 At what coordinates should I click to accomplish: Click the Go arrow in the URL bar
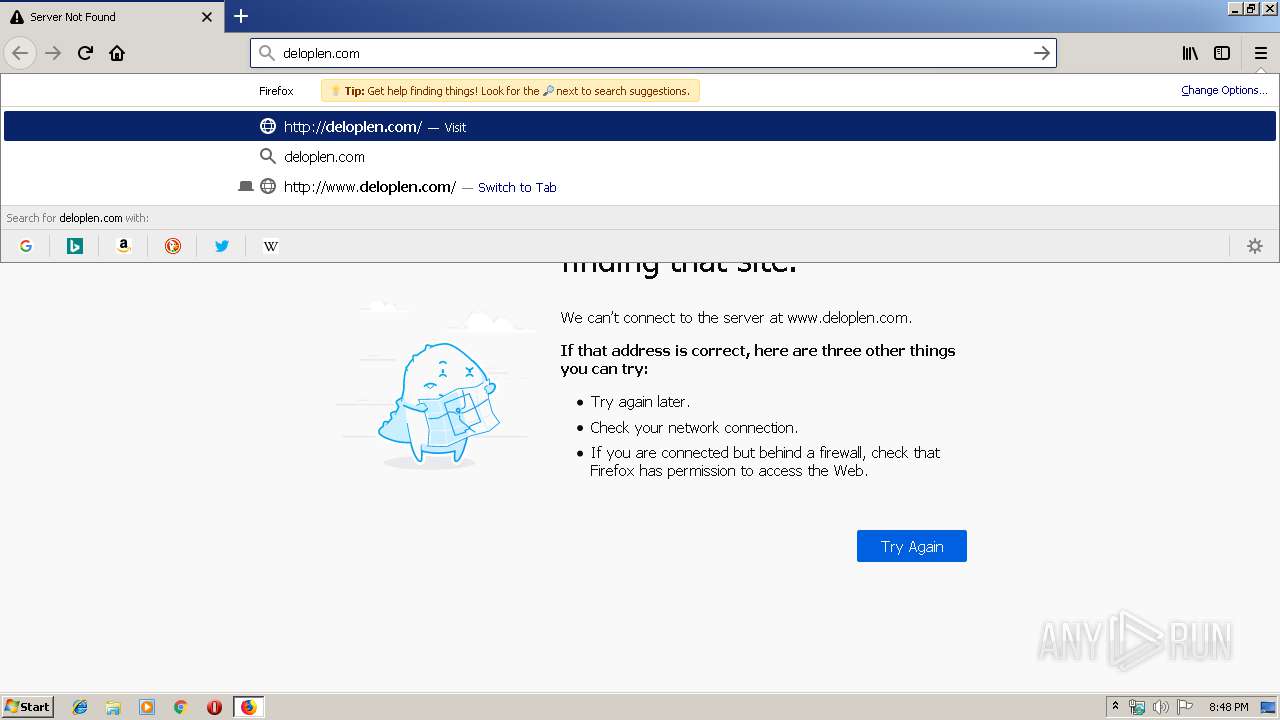click(1041, 53)
